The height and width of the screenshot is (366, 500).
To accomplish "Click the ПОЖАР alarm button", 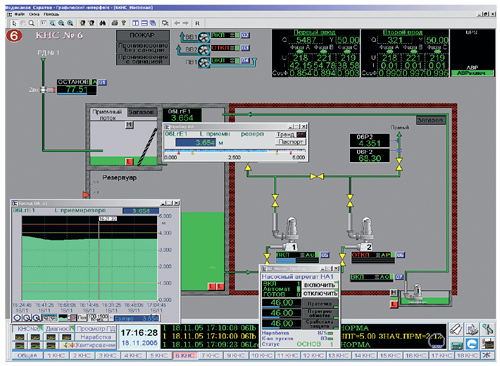I will (143, 35).
